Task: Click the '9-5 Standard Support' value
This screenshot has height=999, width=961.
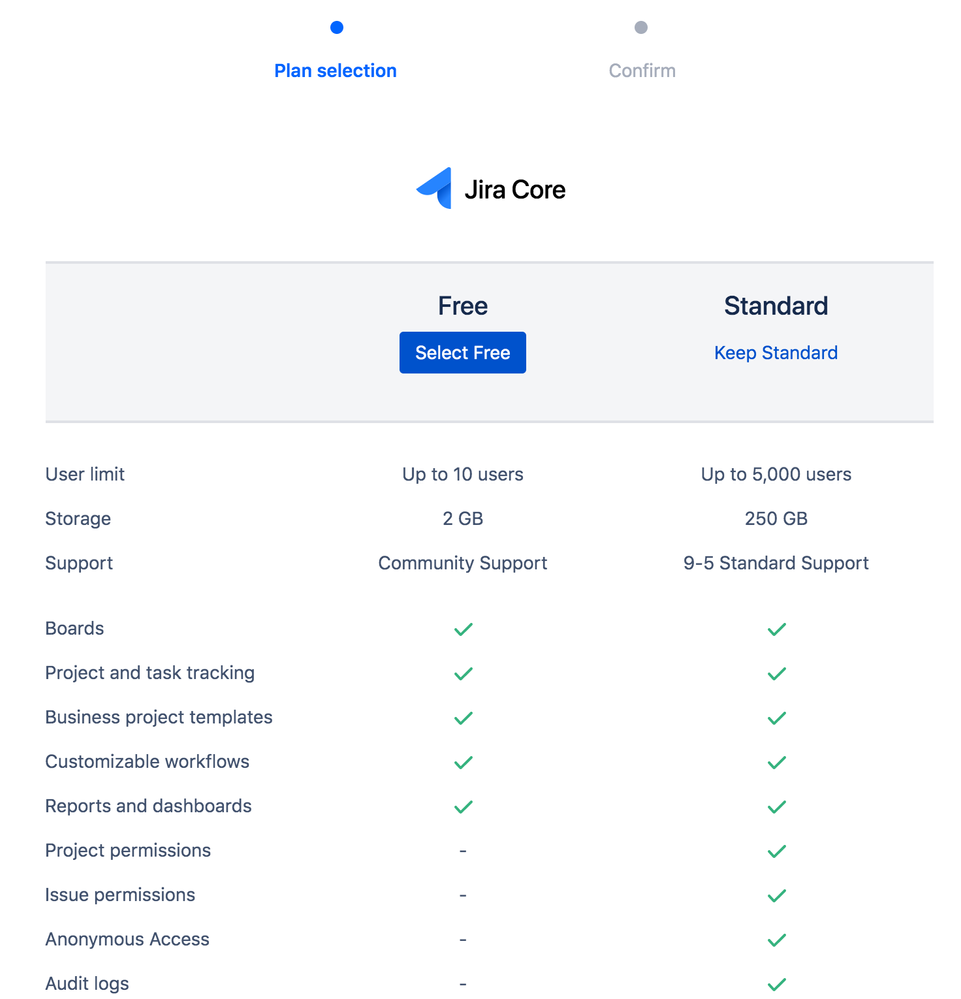Action: 776,563
